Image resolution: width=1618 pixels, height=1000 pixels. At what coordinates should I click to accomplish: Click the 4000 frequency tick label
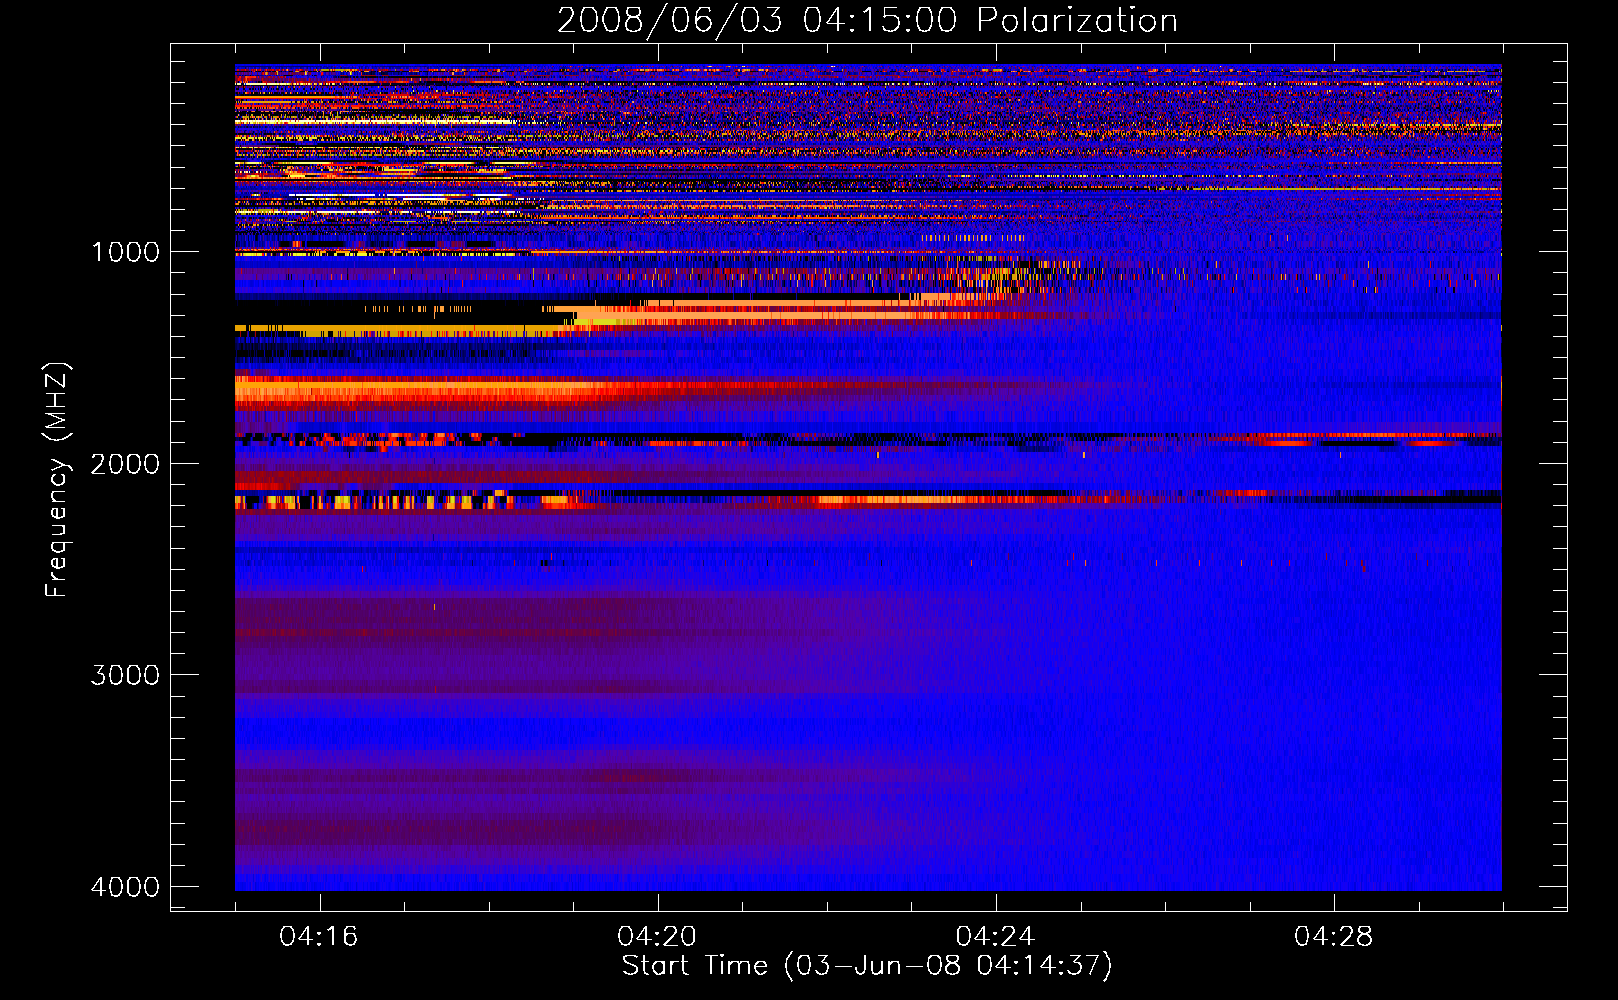125,887
